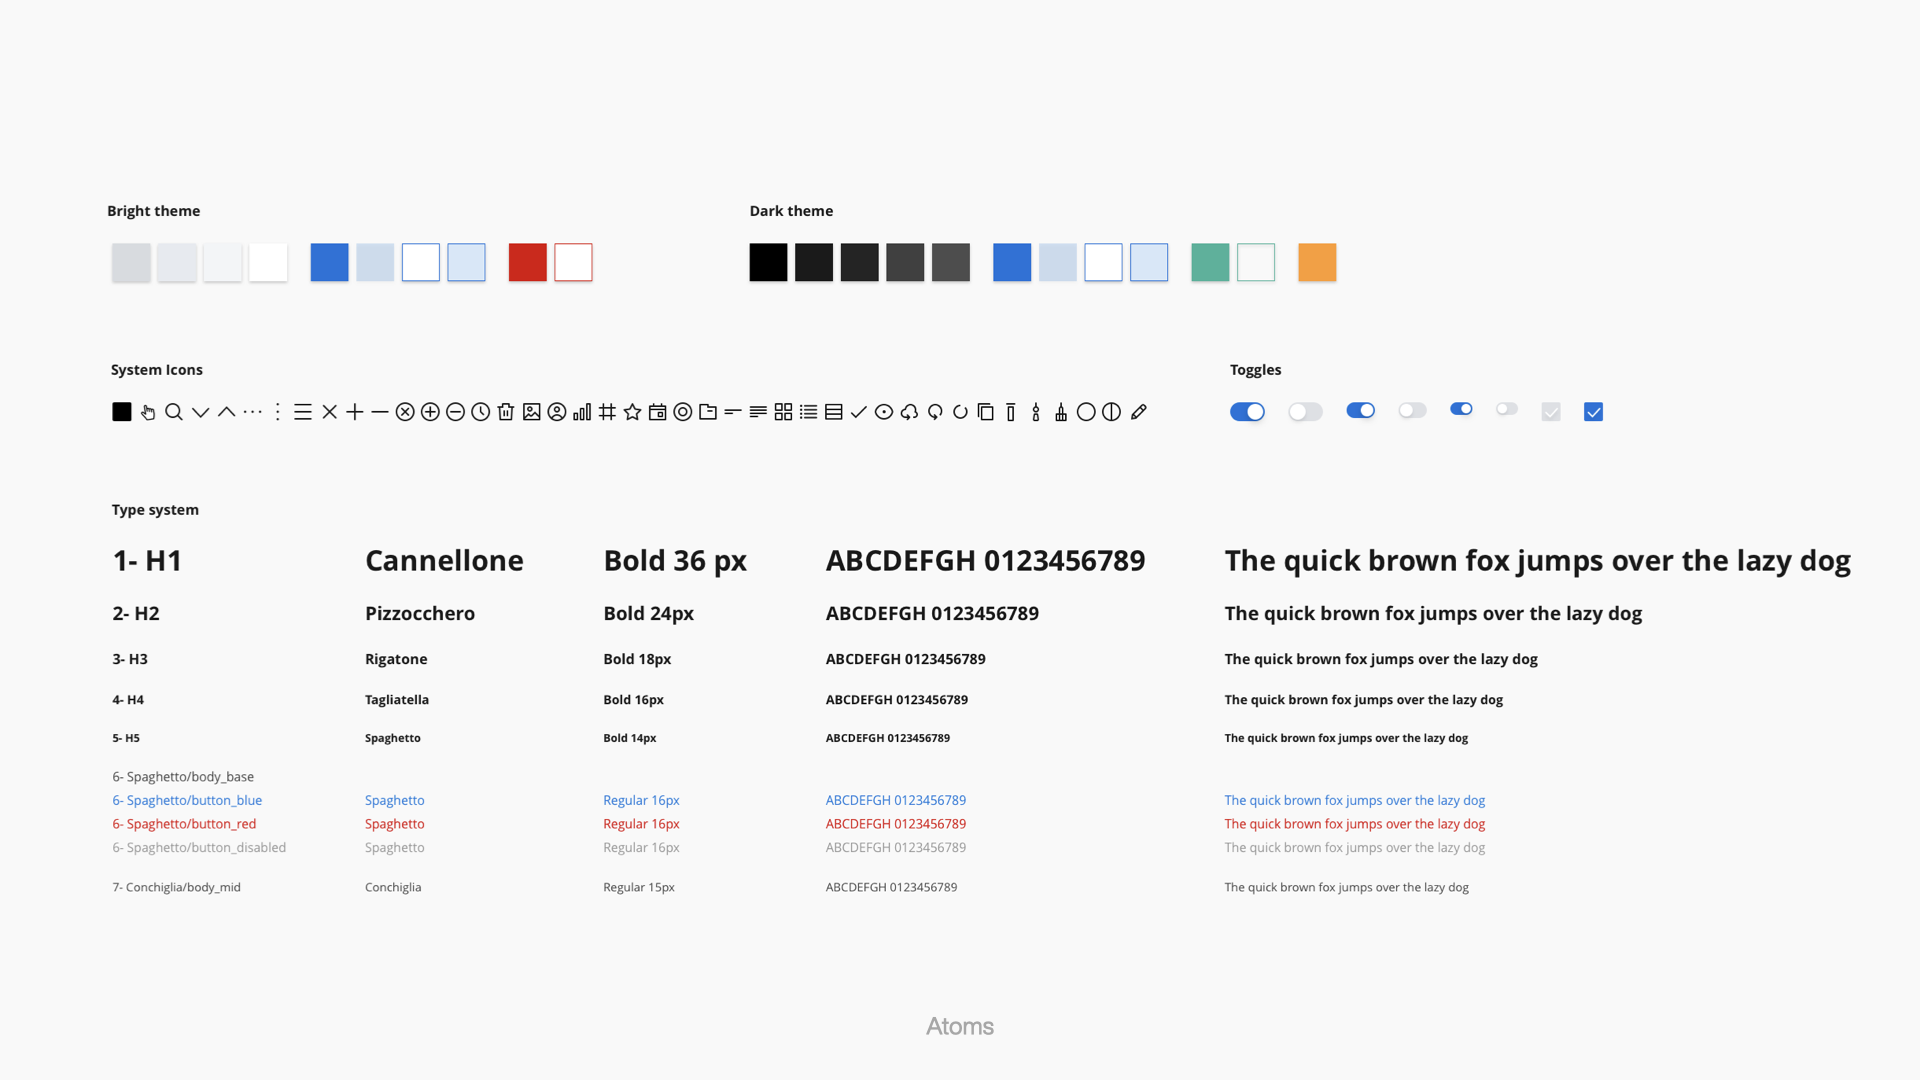The width and height of the screenshot is (1920, 1080).
Task: Check the disabled grey checkbox
Action: tap(1550, 411)
